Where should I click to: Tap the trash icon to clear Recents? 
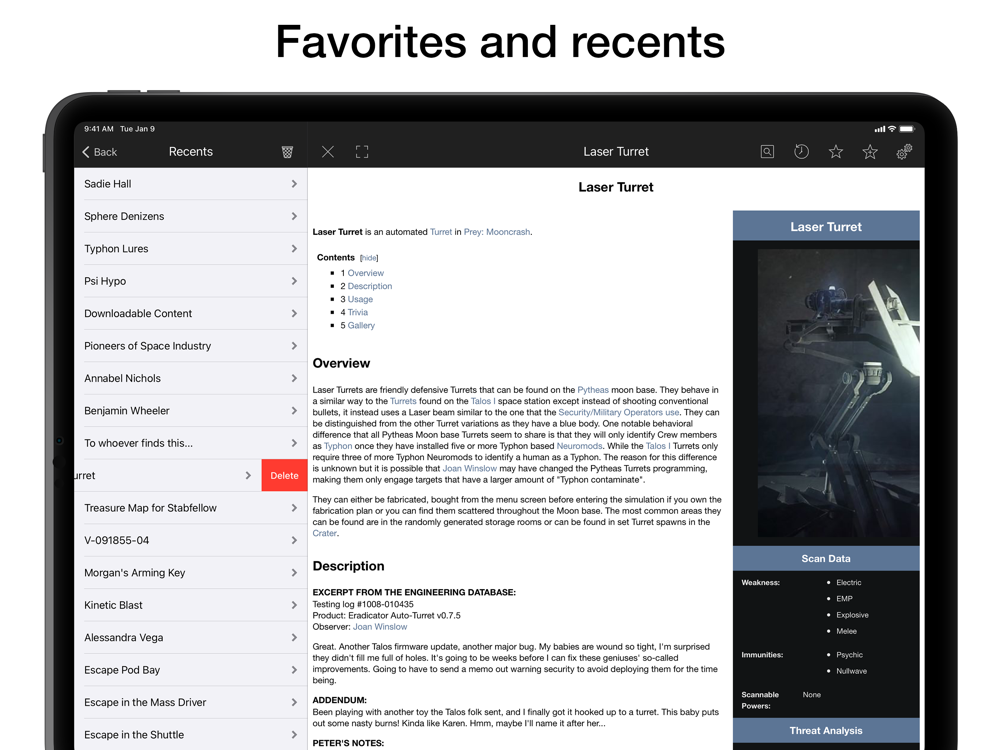(287, 152)
